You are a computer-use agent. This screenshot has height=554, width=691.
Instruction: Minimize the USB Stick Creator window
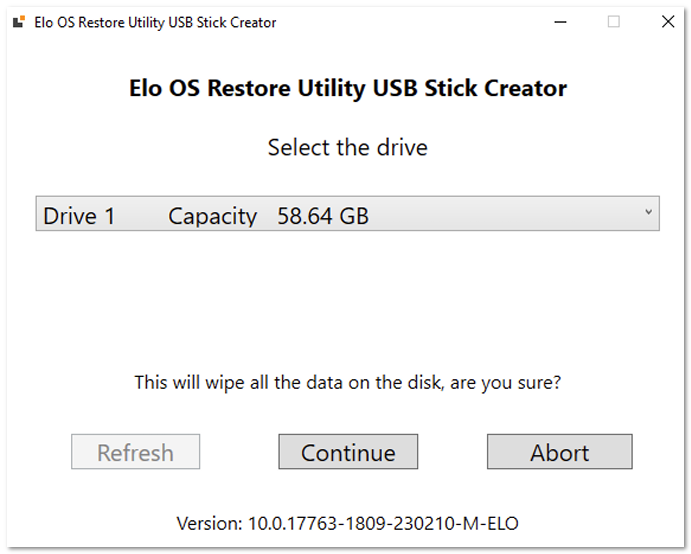coord(560,22)
